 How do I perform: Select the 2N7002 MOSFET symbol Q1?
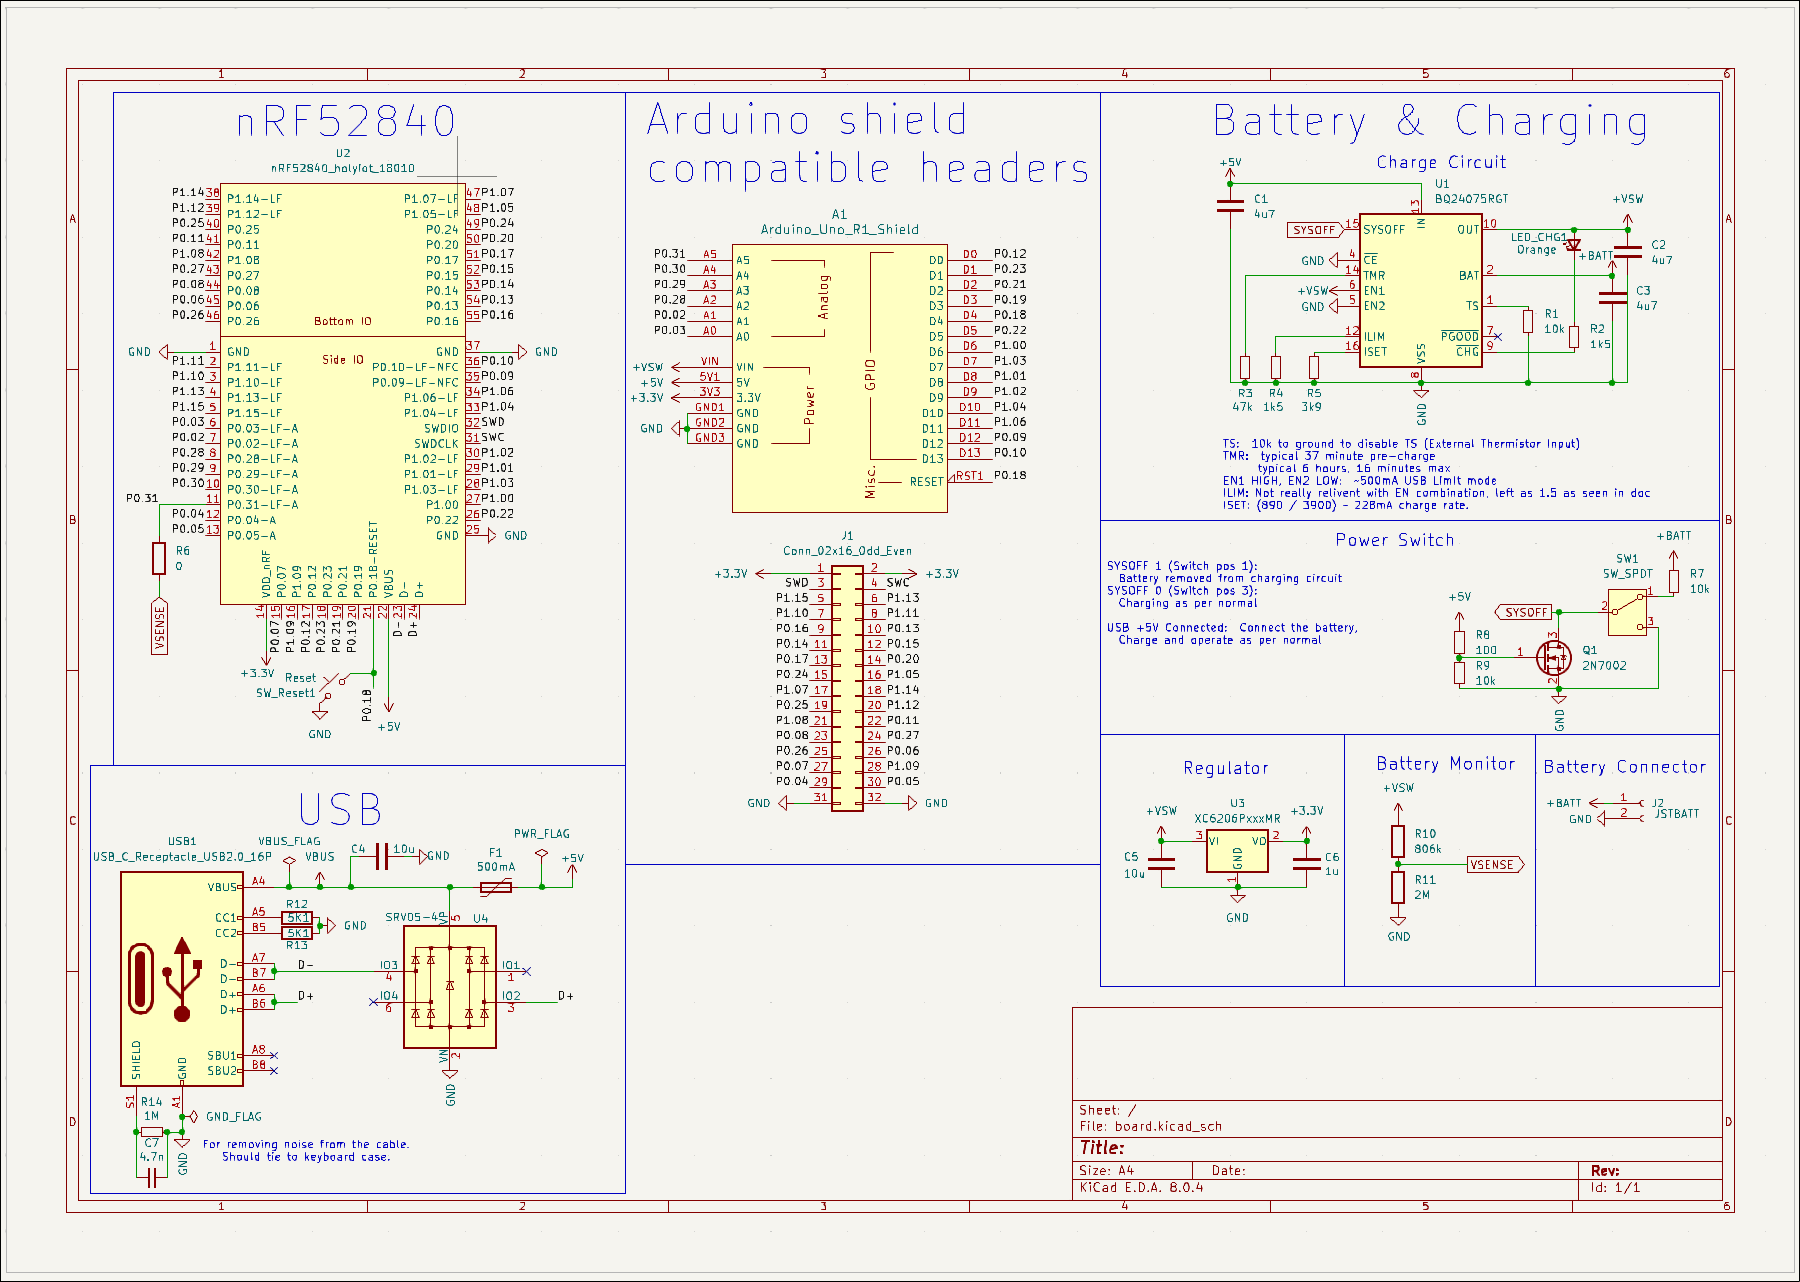(1553, 657)
